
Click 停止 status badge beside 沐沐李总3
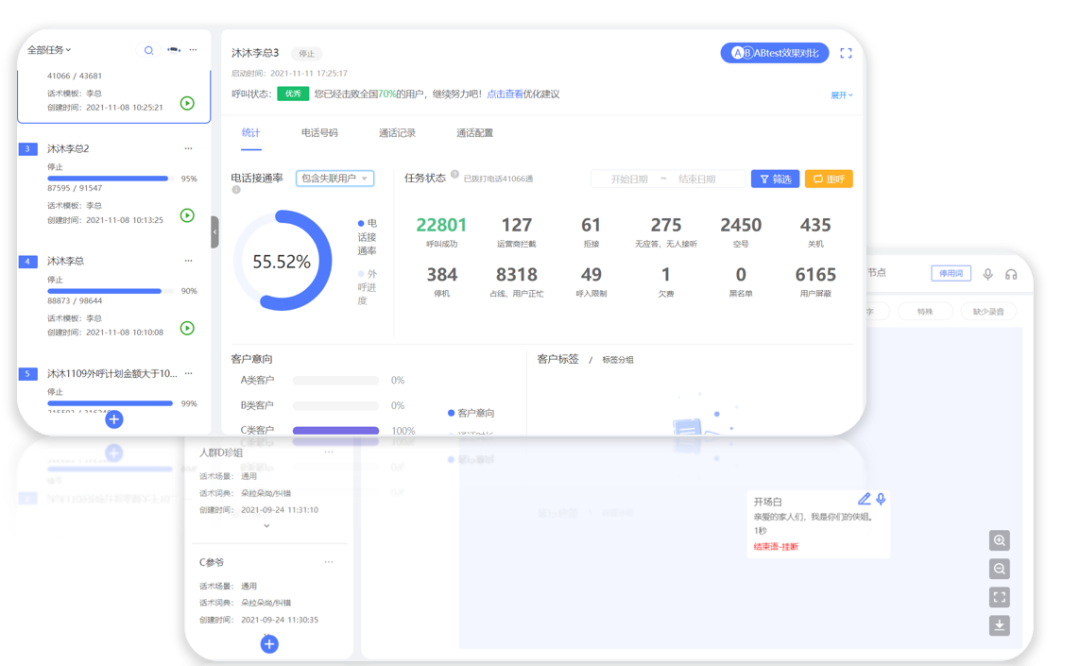(307, 54)
